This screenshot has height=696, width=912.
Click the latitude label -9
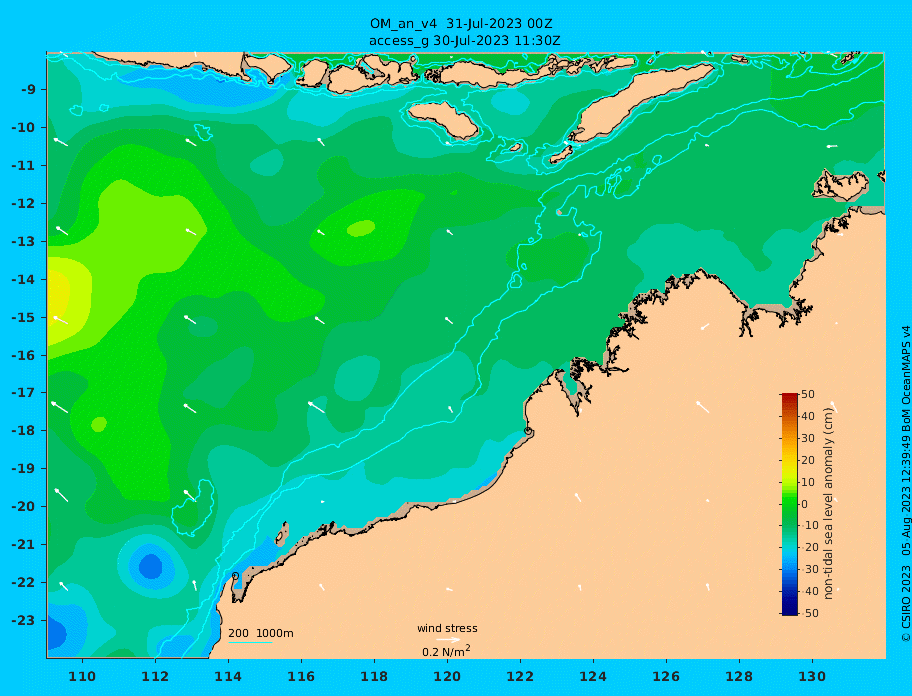[29, 90]
